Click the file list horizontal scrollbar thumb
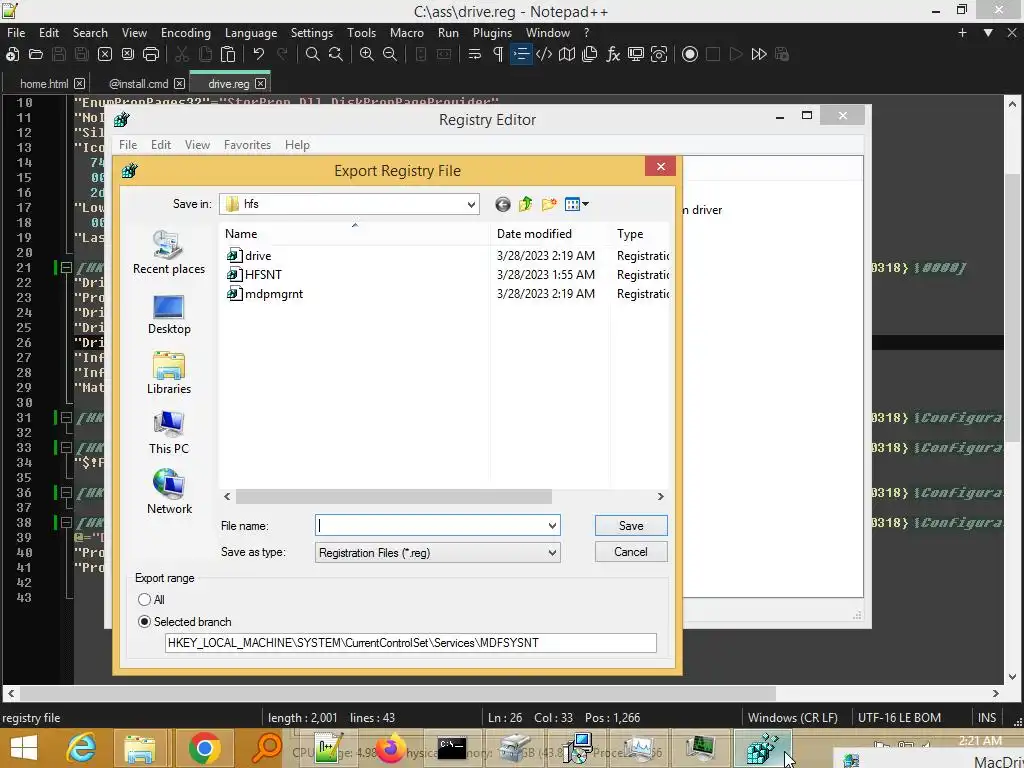 [394, 497]
